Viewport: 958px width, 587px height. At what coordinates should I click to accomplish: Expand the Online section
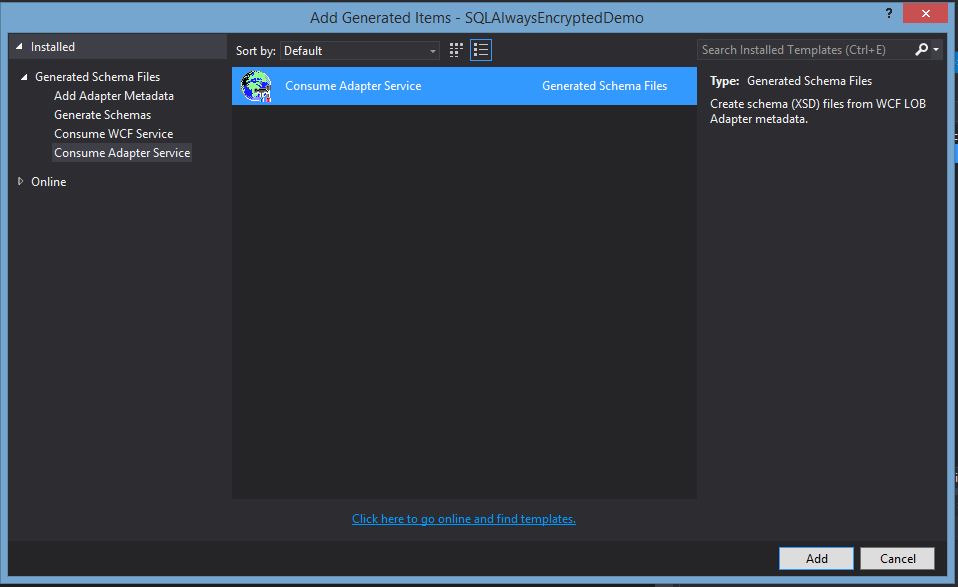(x=20, y=181)
